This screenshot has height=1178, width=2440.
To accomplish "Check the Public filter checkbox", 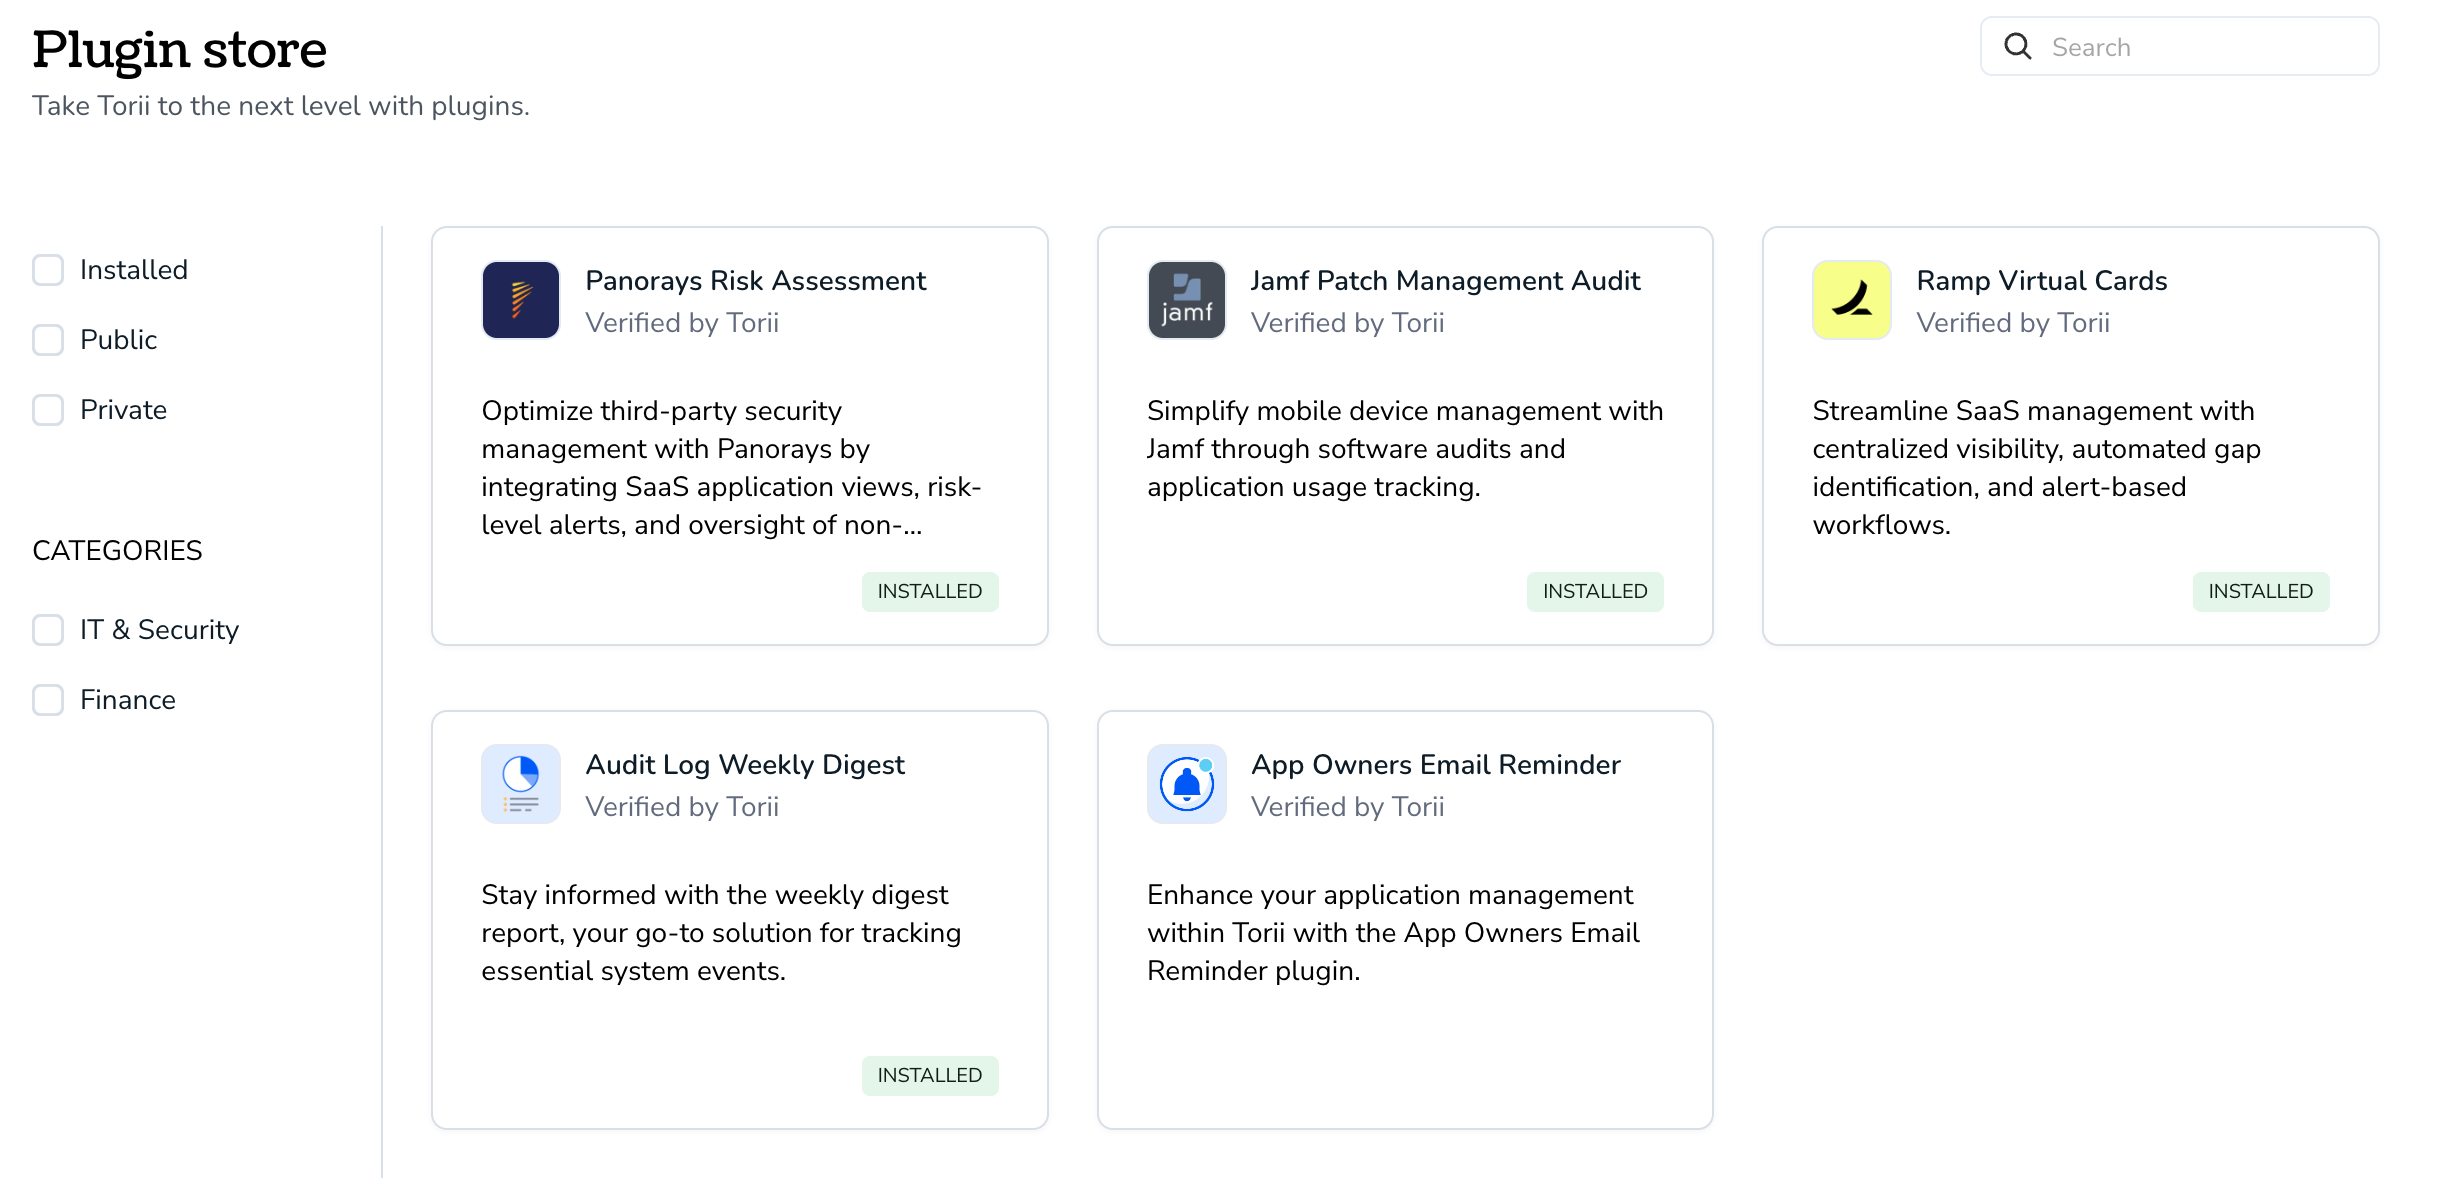I will tap(48, 340).
